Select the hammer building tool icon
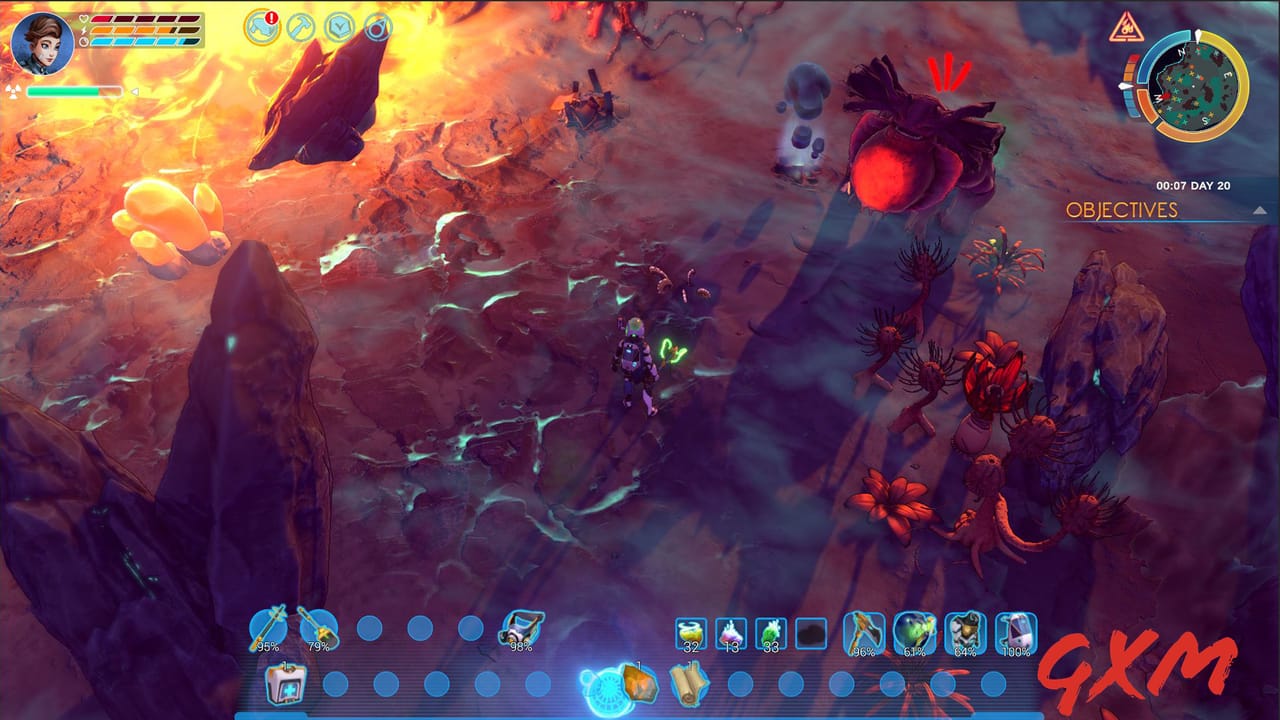The height and width of the screenshot is (720, 1280). tap(300, 27)
